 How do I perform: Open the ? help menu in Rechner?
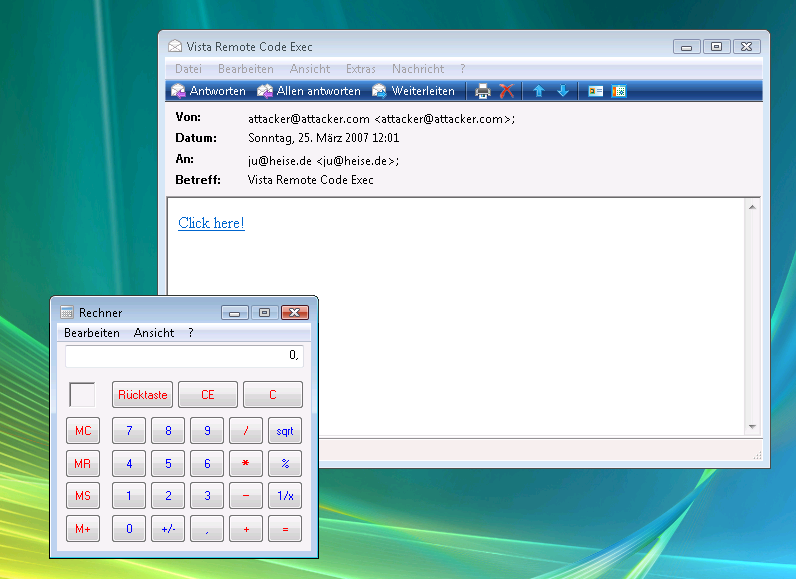coord(191,333)
